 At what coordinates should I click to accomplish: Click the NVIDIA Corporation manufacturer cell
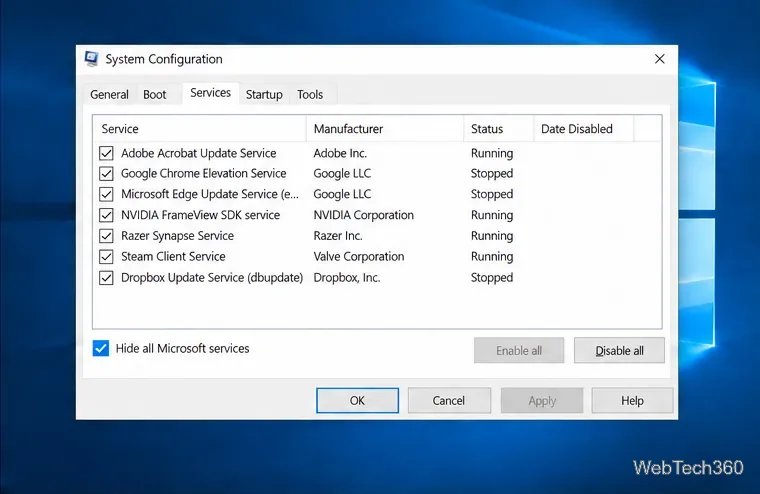364,215
